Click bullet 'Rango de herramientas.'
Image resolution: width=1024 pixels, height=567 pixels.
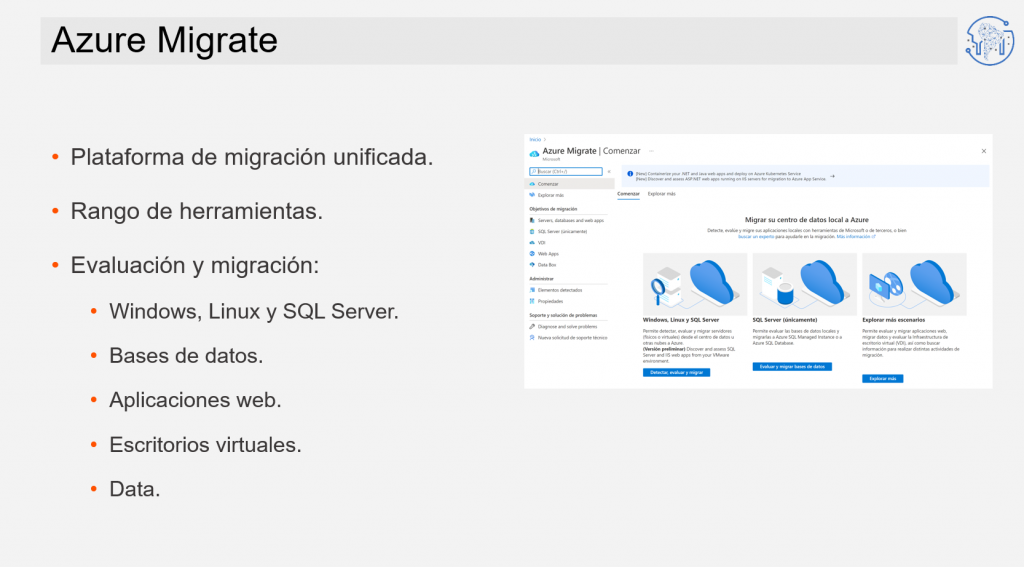pos(197,211)
